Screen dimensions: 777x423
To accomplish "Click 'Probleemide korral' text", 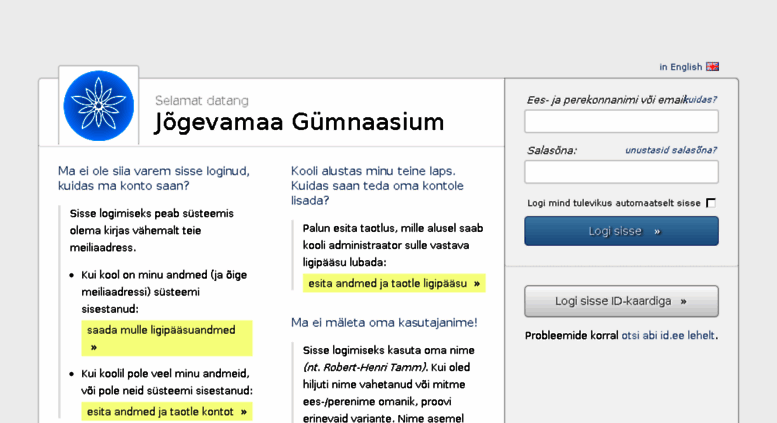I will click(x=571, y=335).
